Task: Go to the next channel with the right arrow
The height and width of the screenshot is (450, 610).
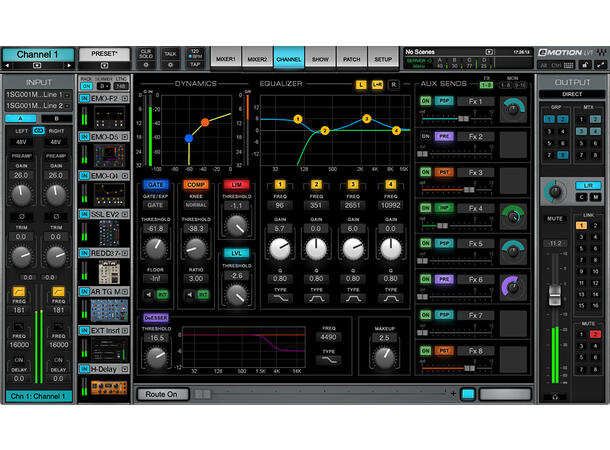Action: coord(69,65)
